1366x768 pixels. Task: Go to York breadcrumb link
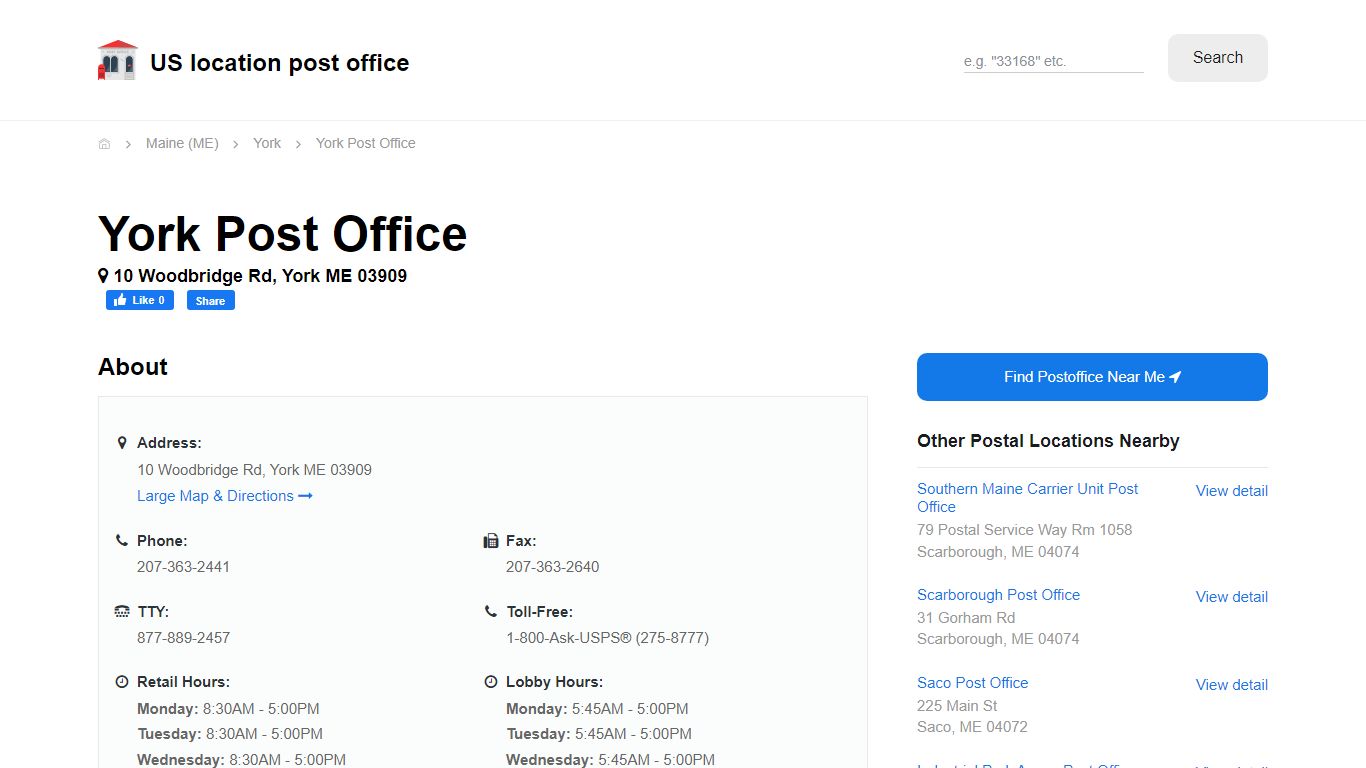tap(267, 143)
